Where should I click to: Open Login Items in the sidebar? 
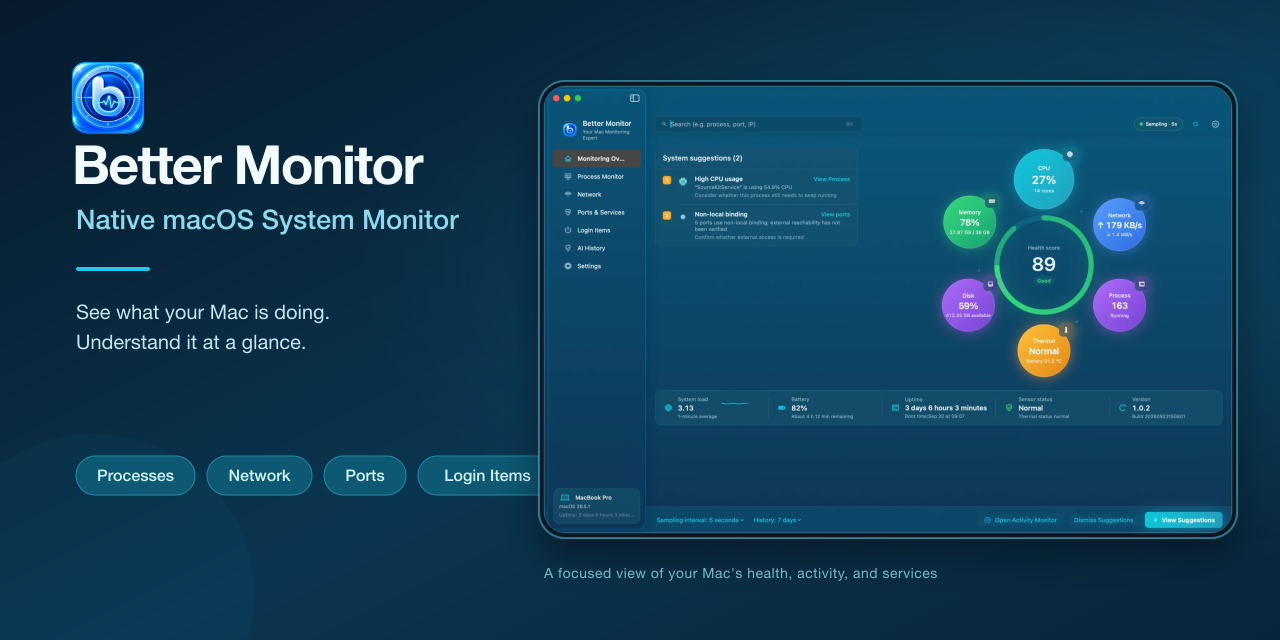597,230
